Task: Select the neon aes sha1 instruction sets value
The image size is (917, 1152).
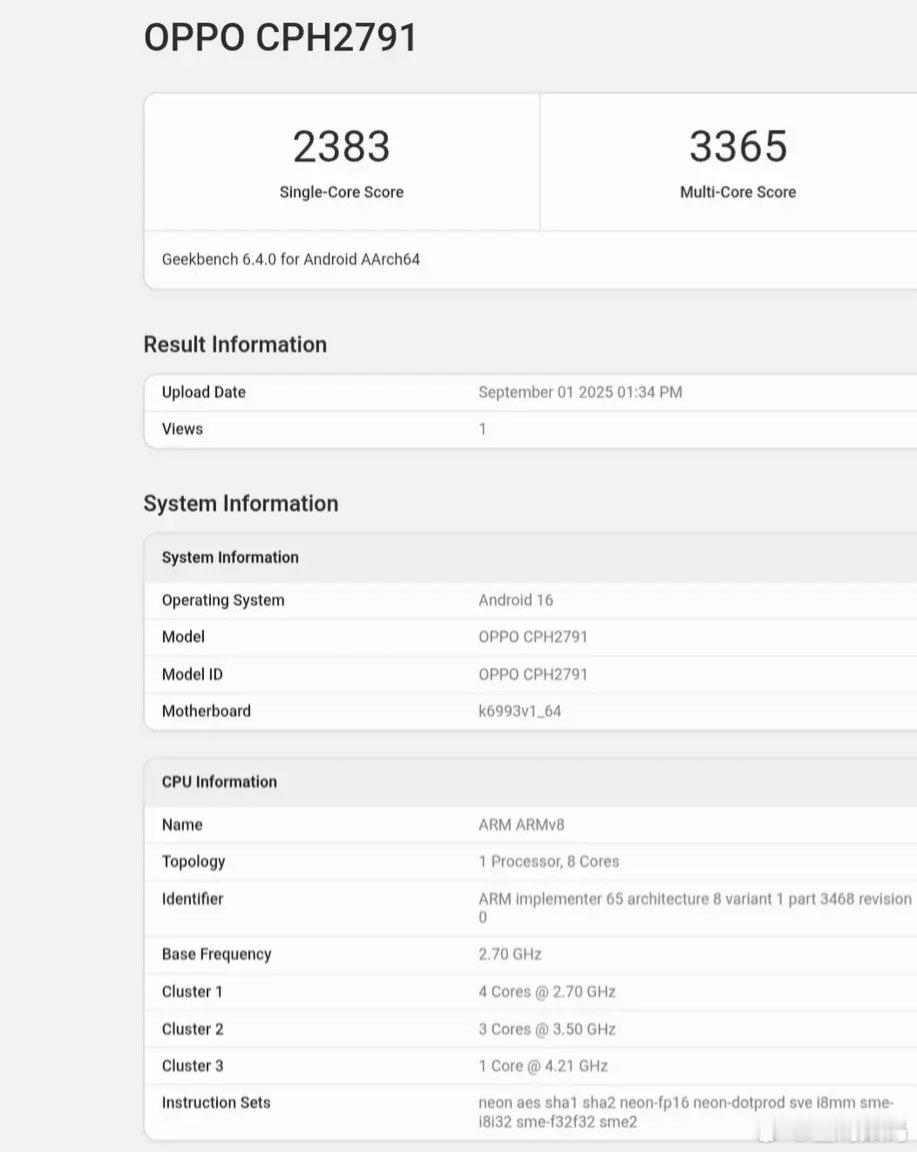Action: pos(686,1112)
